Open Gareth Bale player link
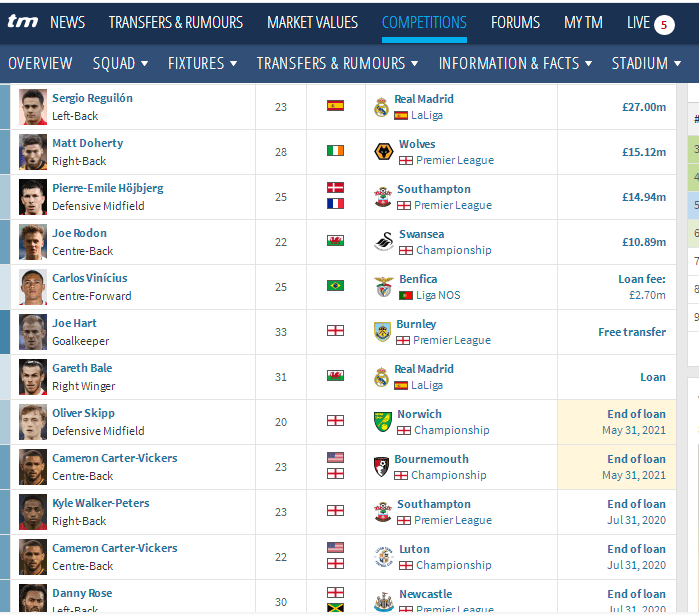The width and height of the screenshot is (699, 615). (x=82, y=368)
